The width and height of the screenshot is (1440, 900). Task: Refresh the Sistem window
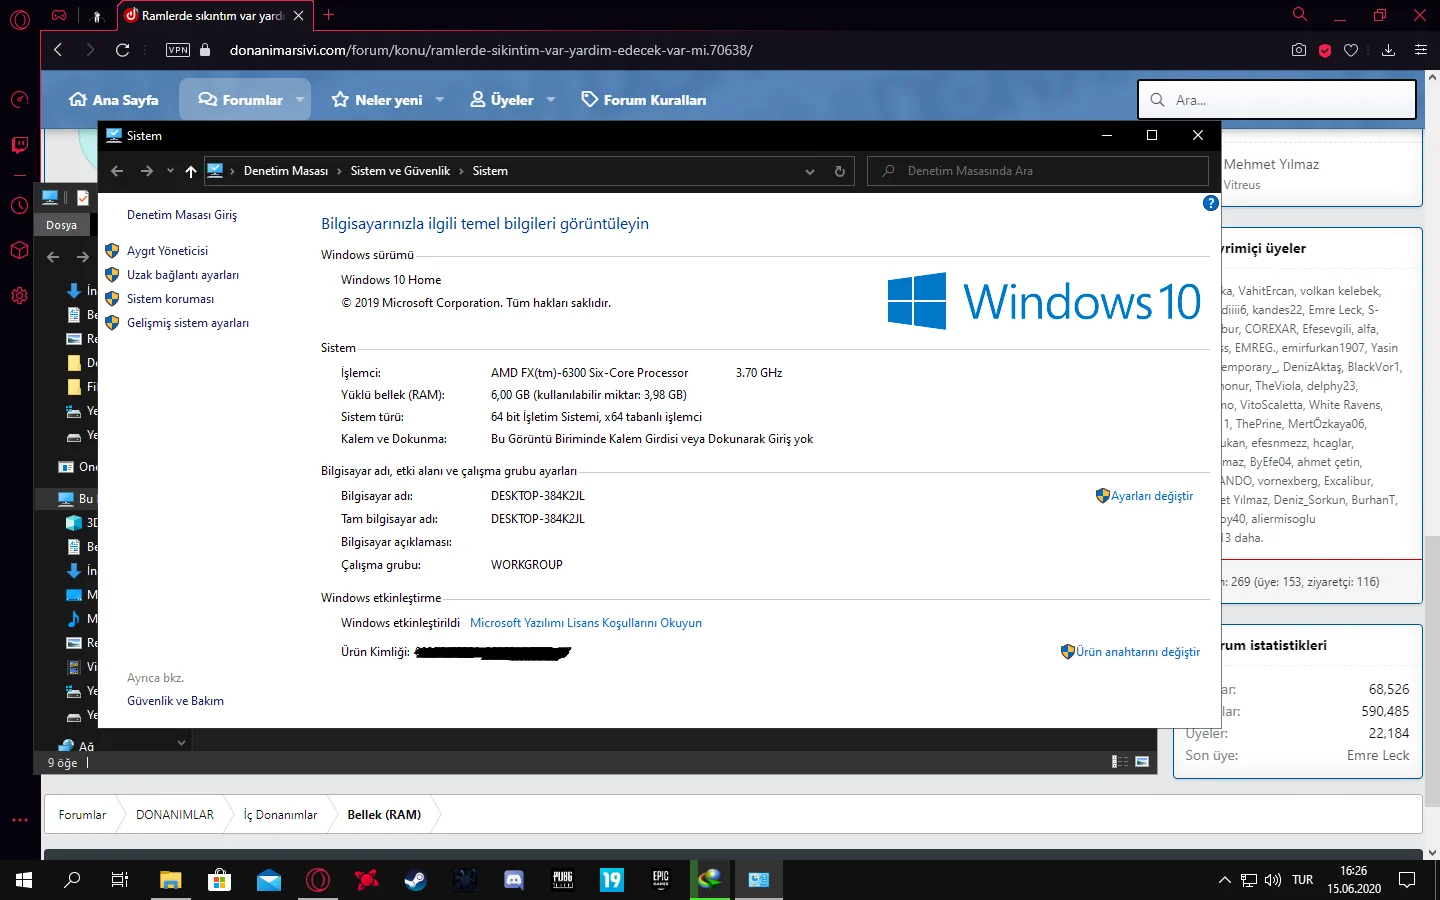click(840, 171)
